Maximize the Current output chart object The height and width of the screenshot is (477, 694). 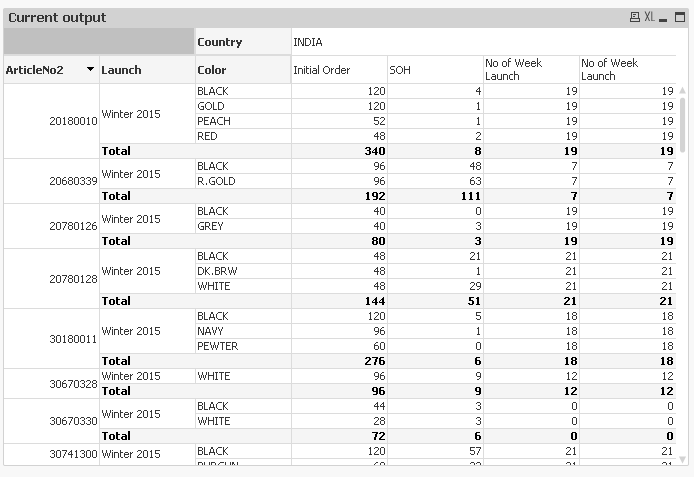click(677, 17)
